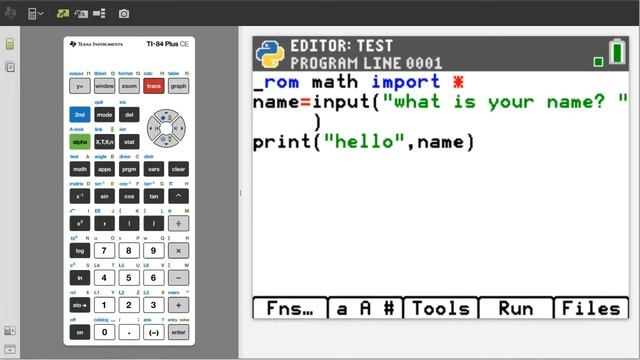Select the second view layout icon in the toolbar

point(81,14)
